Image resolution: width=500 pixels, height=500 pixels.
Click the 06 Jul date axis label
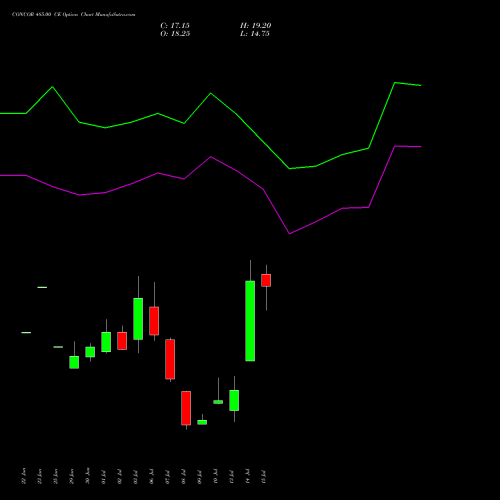point(152,477)
